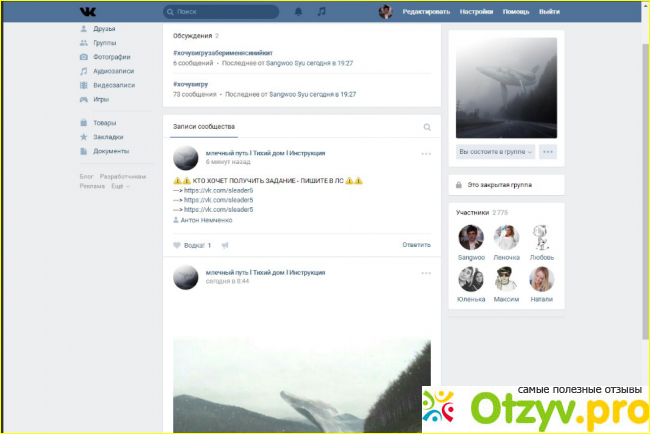Expand the 'Вы состоите в группе' dropdown
The height and width of the screenshot is (434, 650).
coord(495,152)
